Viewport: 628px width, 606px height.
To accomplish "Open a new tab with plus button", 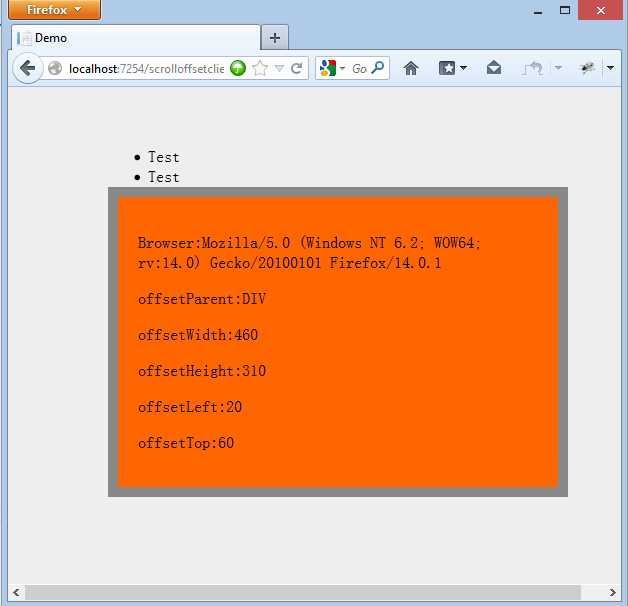I will (275, 38).
